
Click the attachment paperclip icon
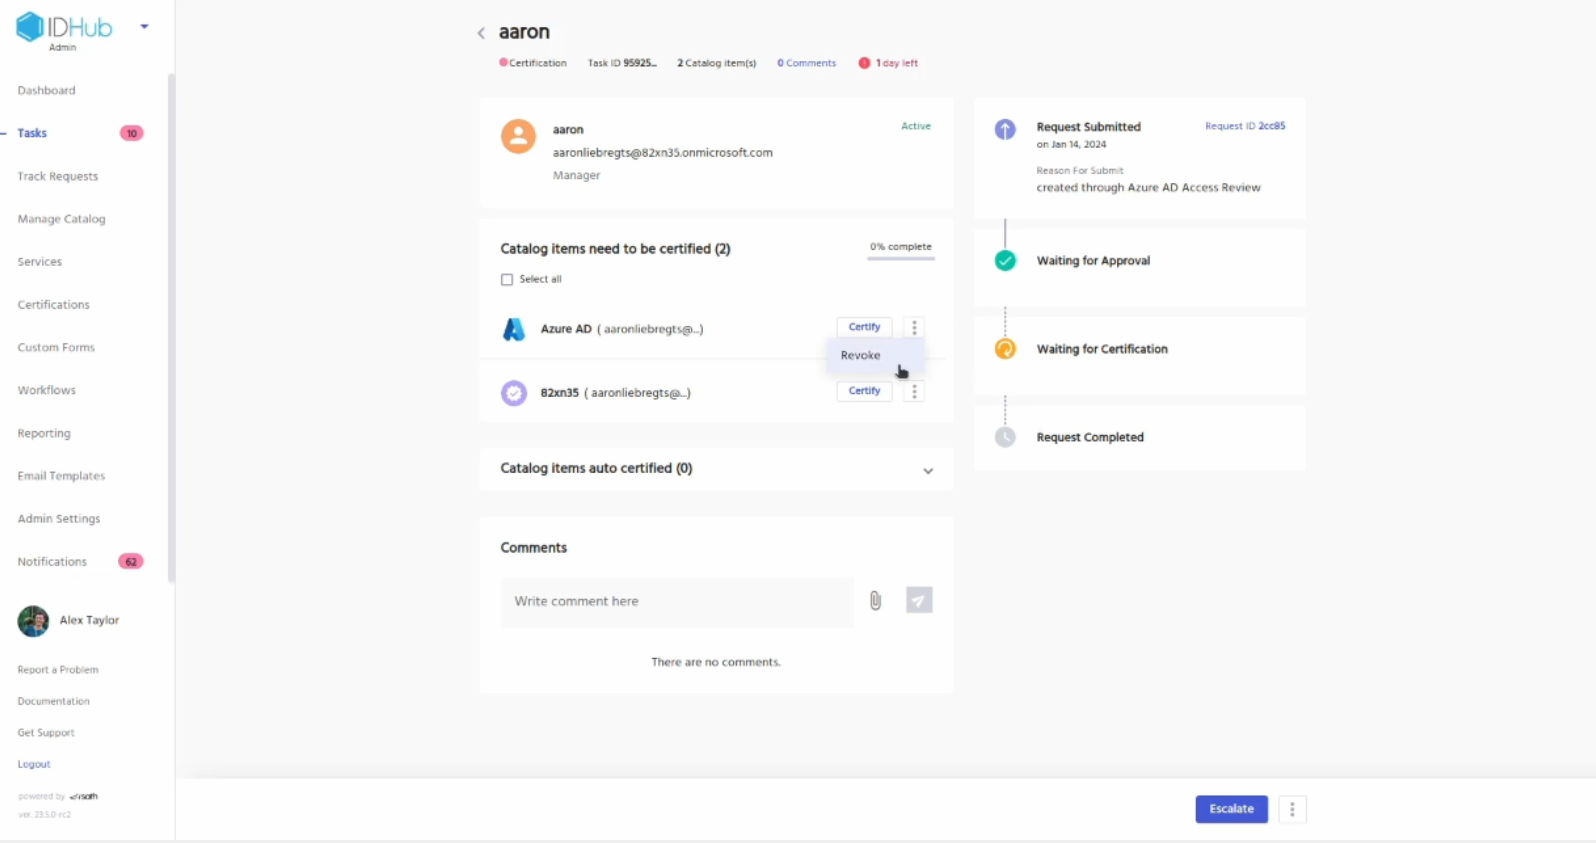pos(875,601)
